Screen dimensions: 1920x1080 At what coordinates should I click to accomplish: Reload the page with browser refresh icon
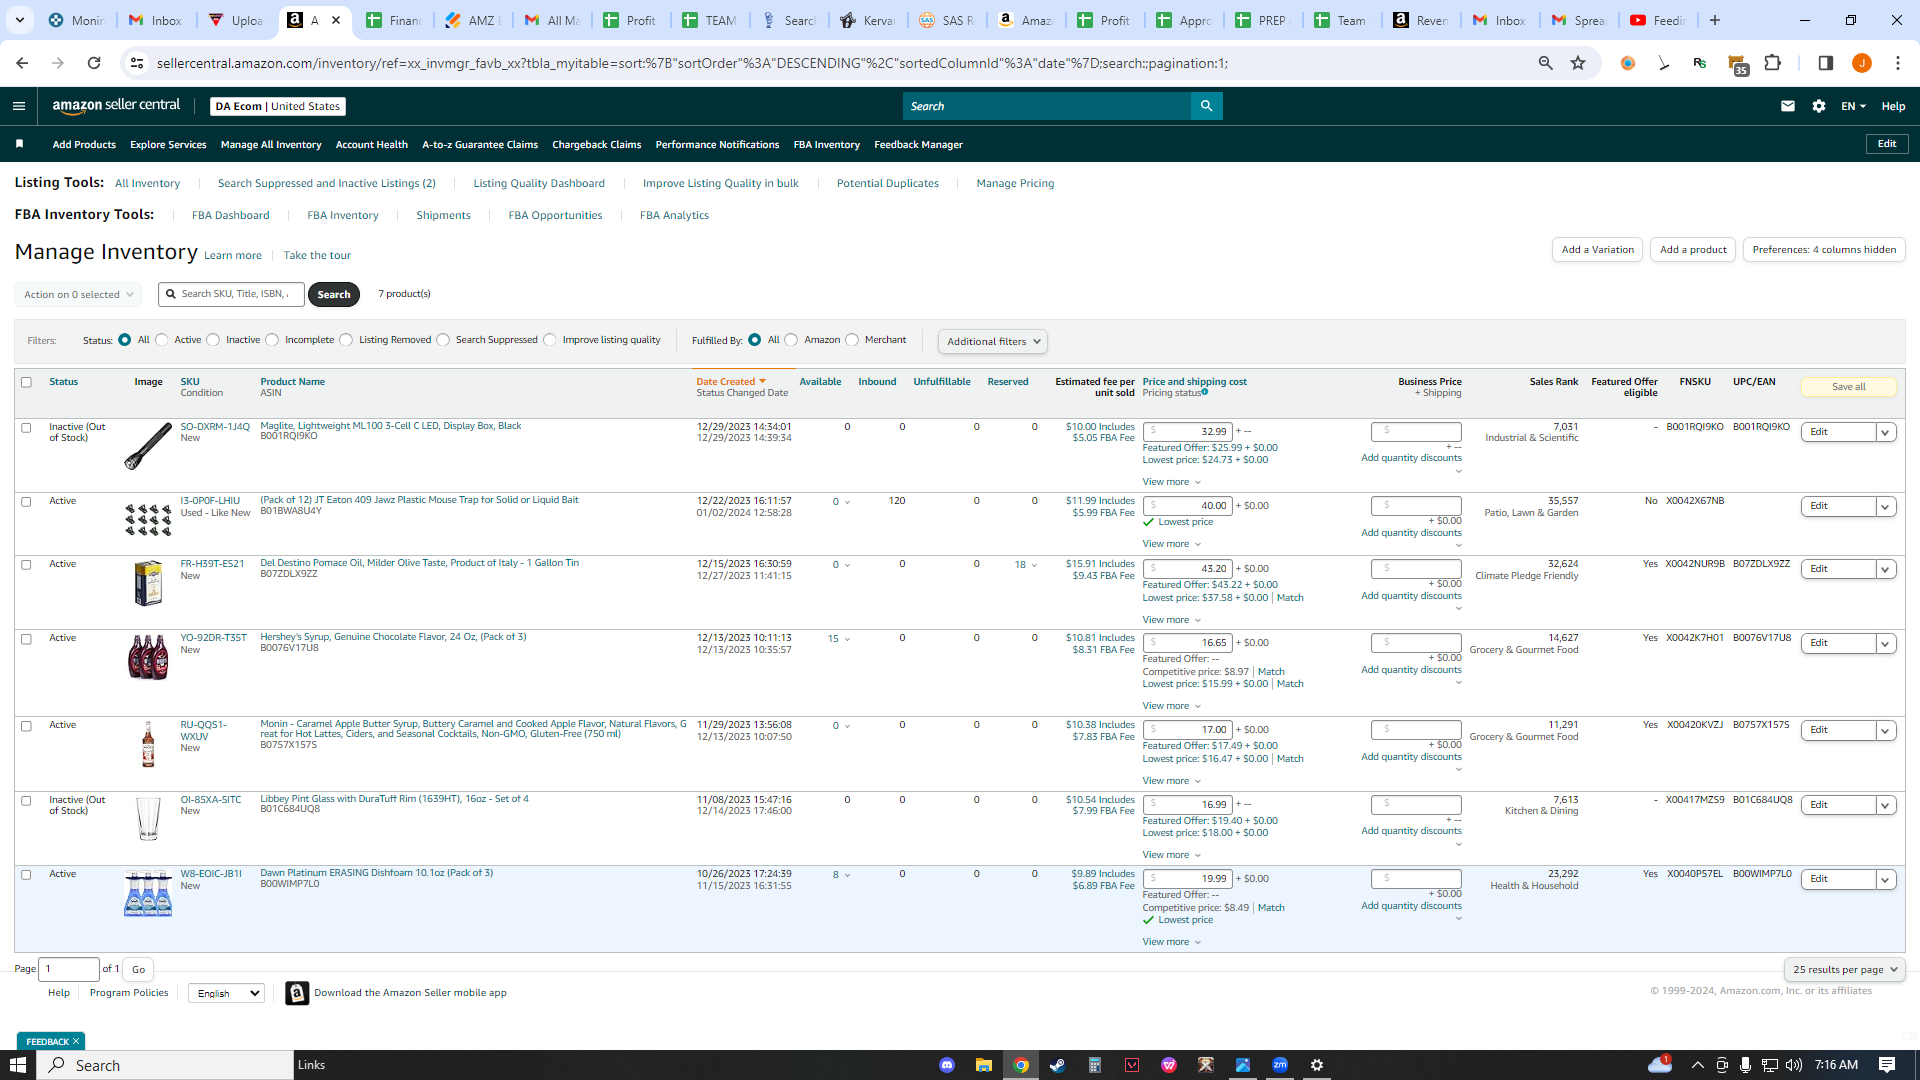(x=94, y=63)
